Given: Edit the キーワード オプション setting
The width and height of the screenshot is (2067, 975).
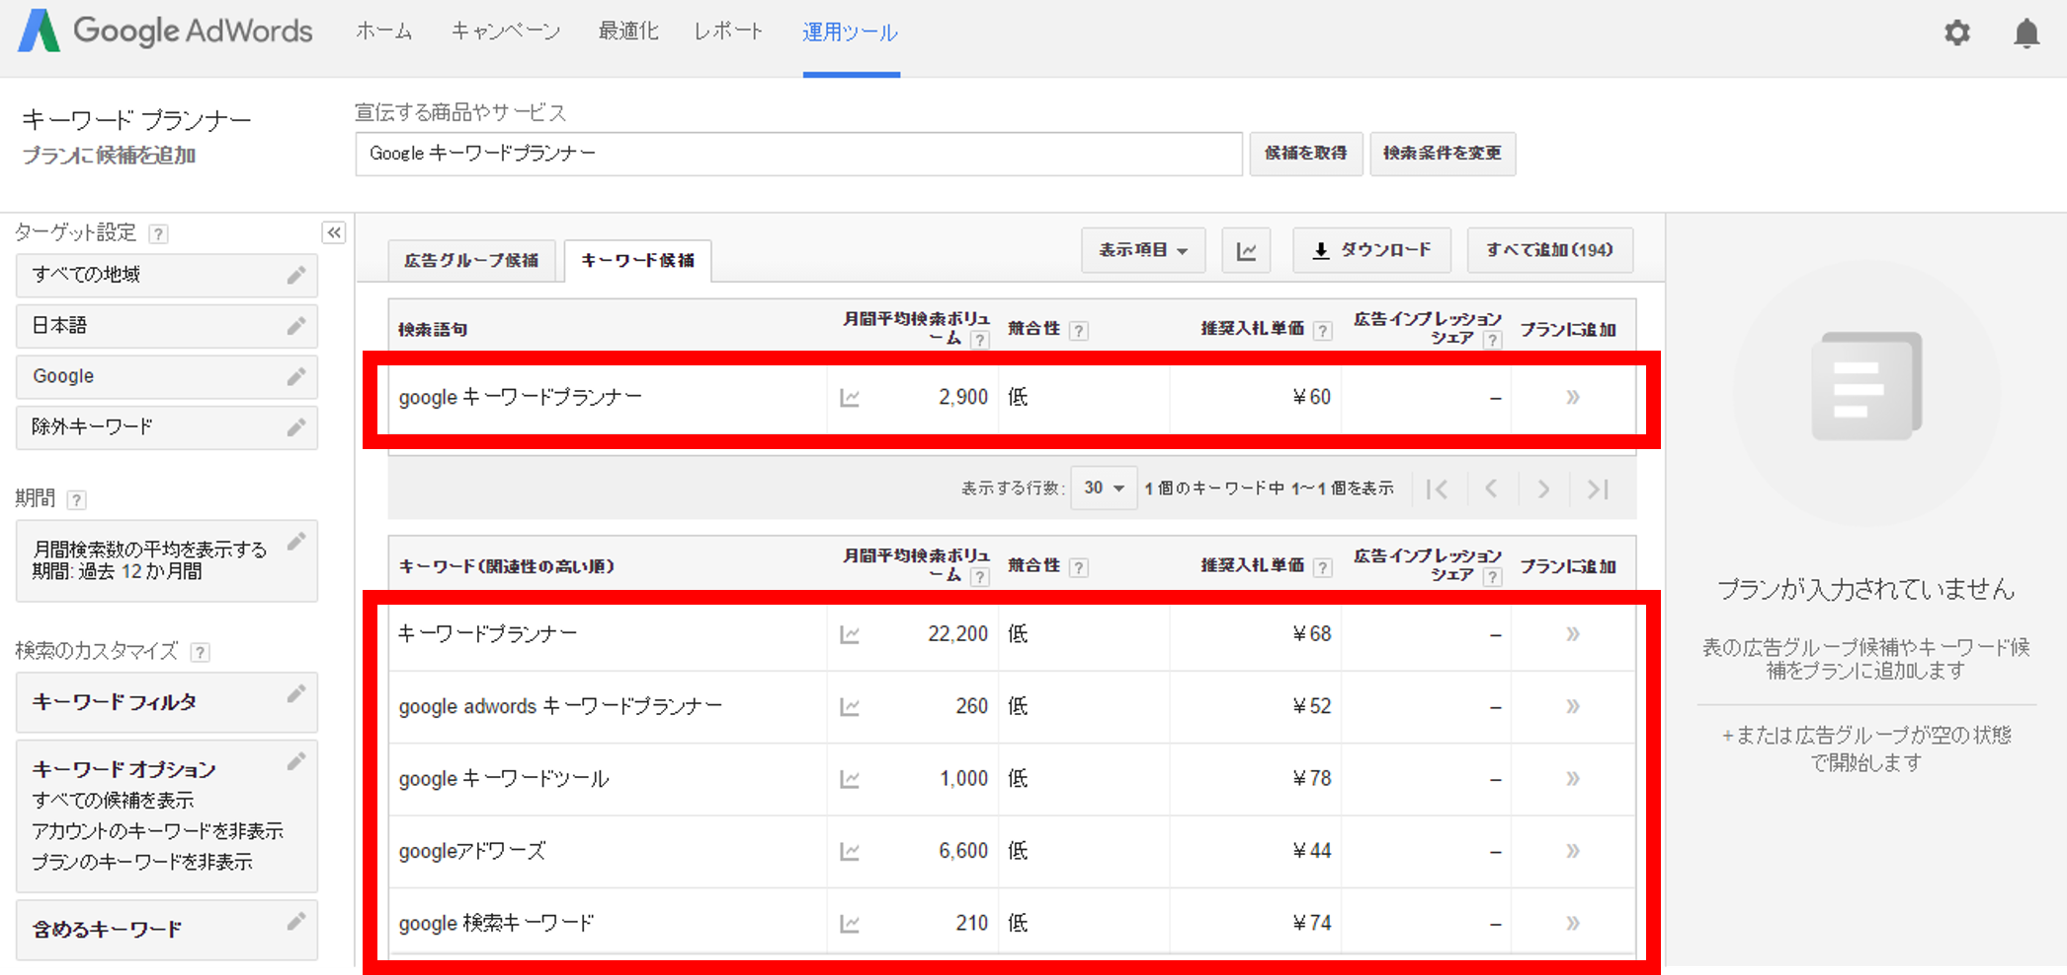Looking at the screenshot, I should (296, 762).
